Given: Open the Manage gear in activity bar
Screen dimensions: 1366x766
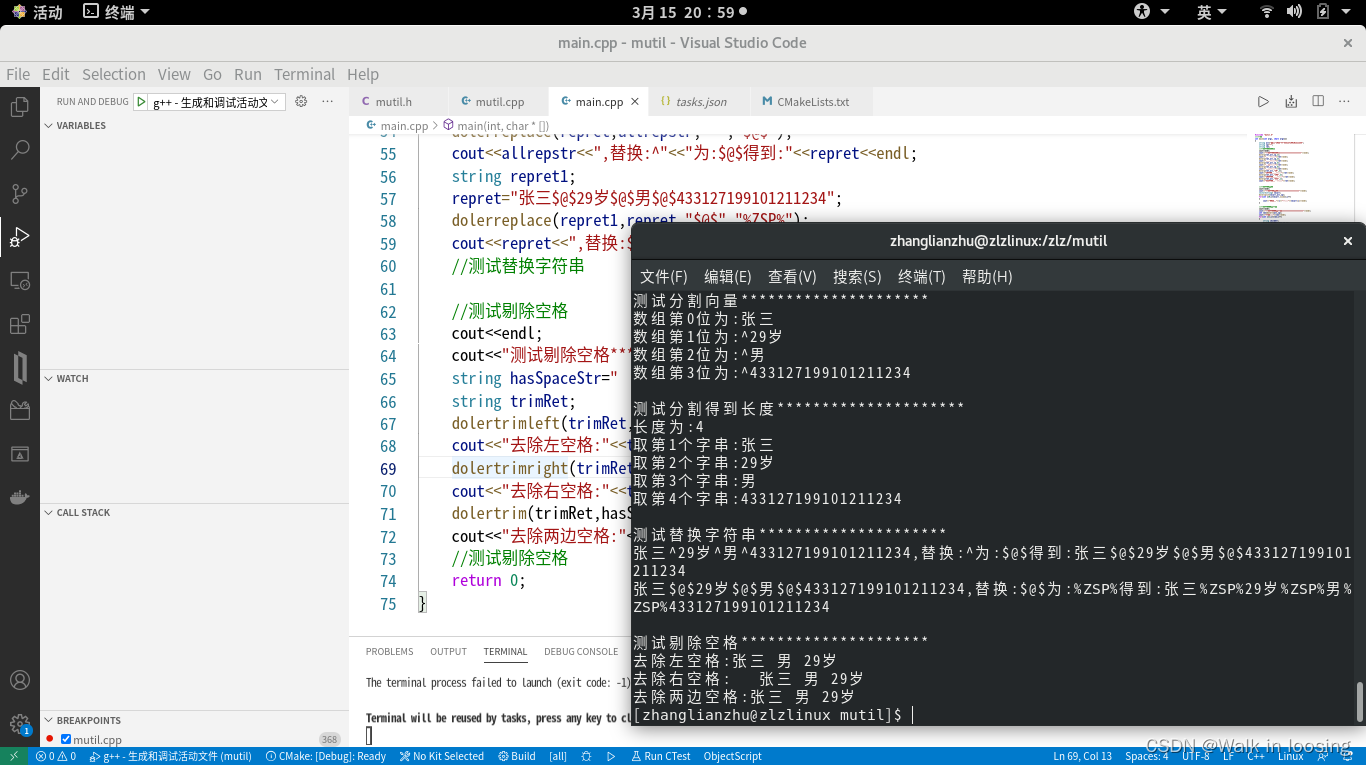Looking at the screenshot, I should coord(19,724).
